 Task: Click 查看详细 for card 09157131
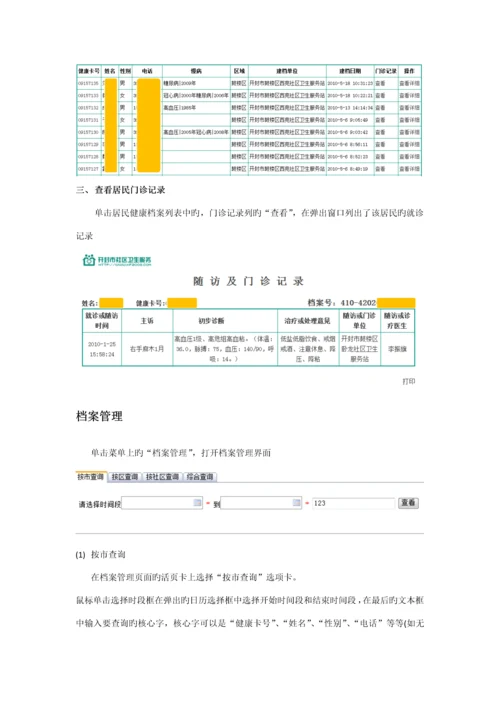[409, 120]
